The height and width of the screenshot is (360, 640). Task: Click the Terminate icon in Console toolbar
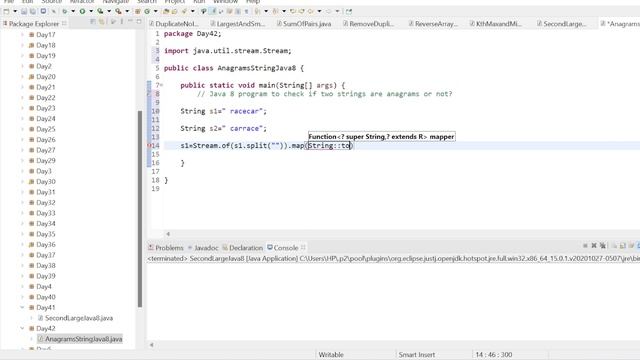585,245
